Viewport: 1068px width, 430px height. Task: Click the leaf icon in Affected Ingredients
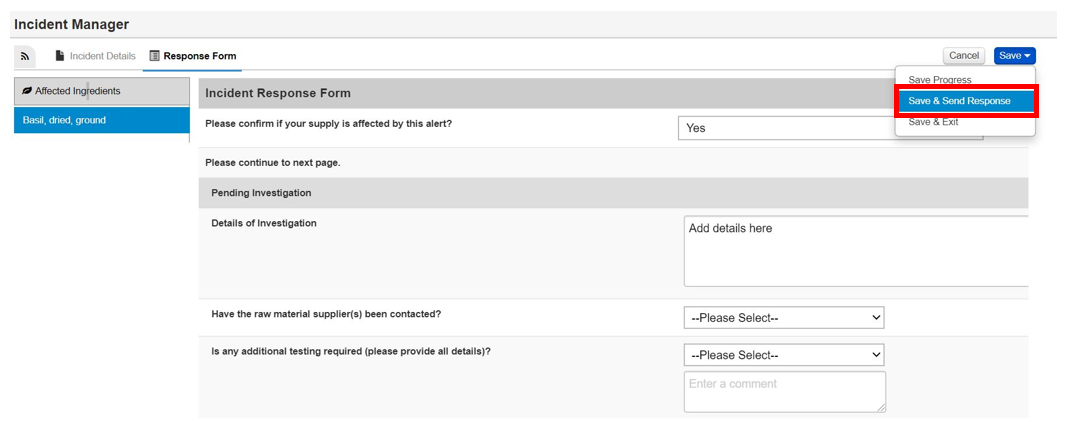[x=26, y=91]
